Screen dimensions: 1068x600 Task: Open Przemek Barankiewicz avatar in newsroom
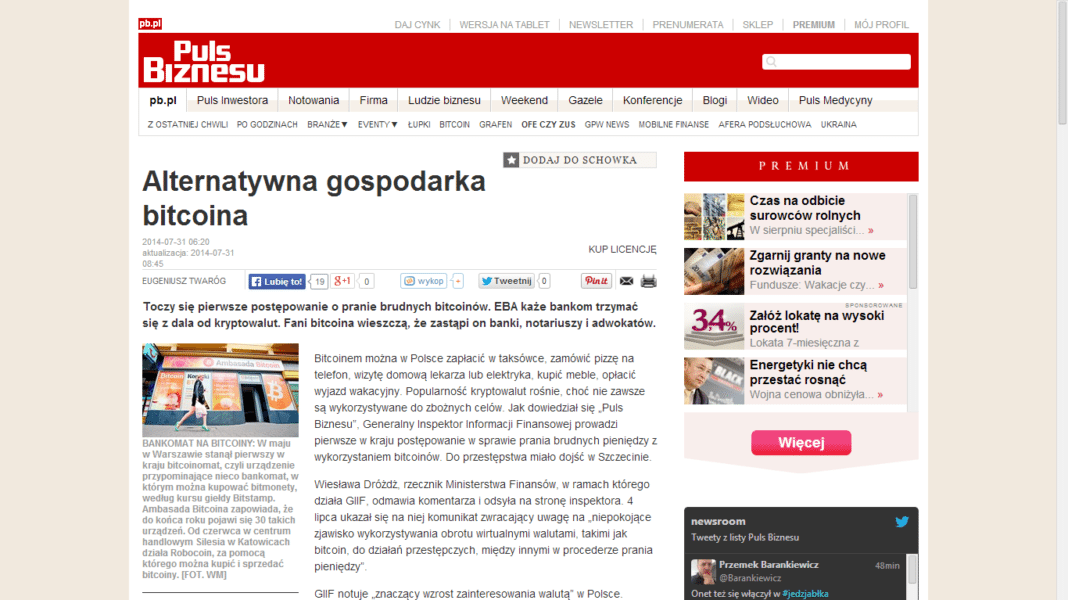(x=703, y=571)
